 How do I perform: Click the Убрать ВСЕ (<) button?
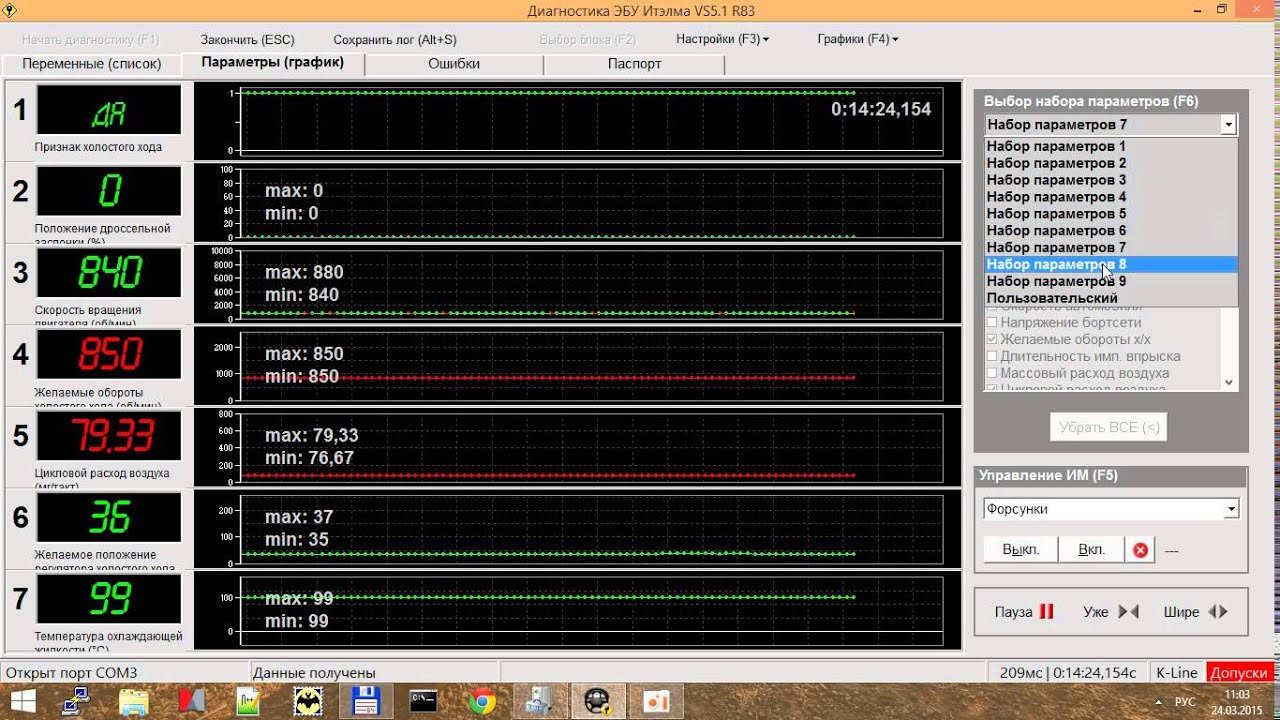tap(1108, 427)
